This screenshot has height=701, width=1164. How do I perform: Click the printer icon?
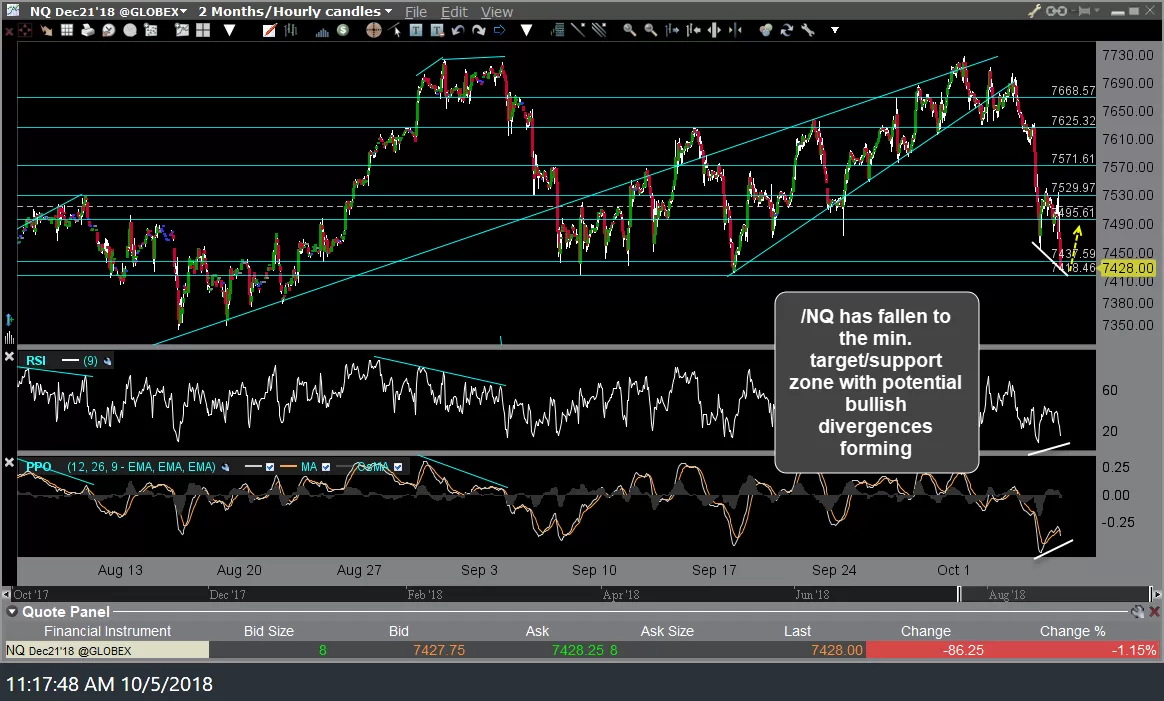[x=88, y=30]
